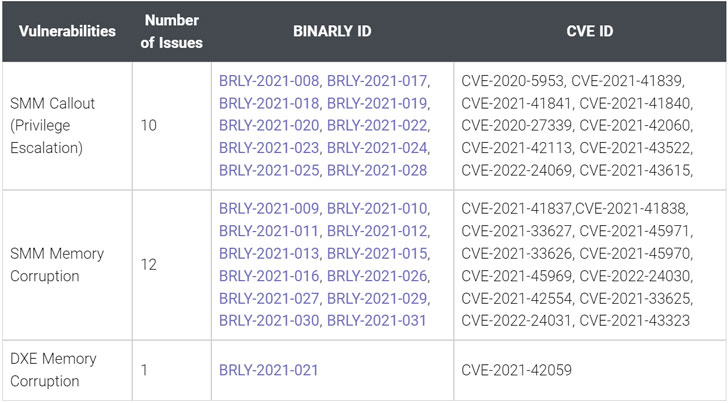Click the BRLY-2021-022 link
This screenshot has height=403, width=728.
[377, 125]
